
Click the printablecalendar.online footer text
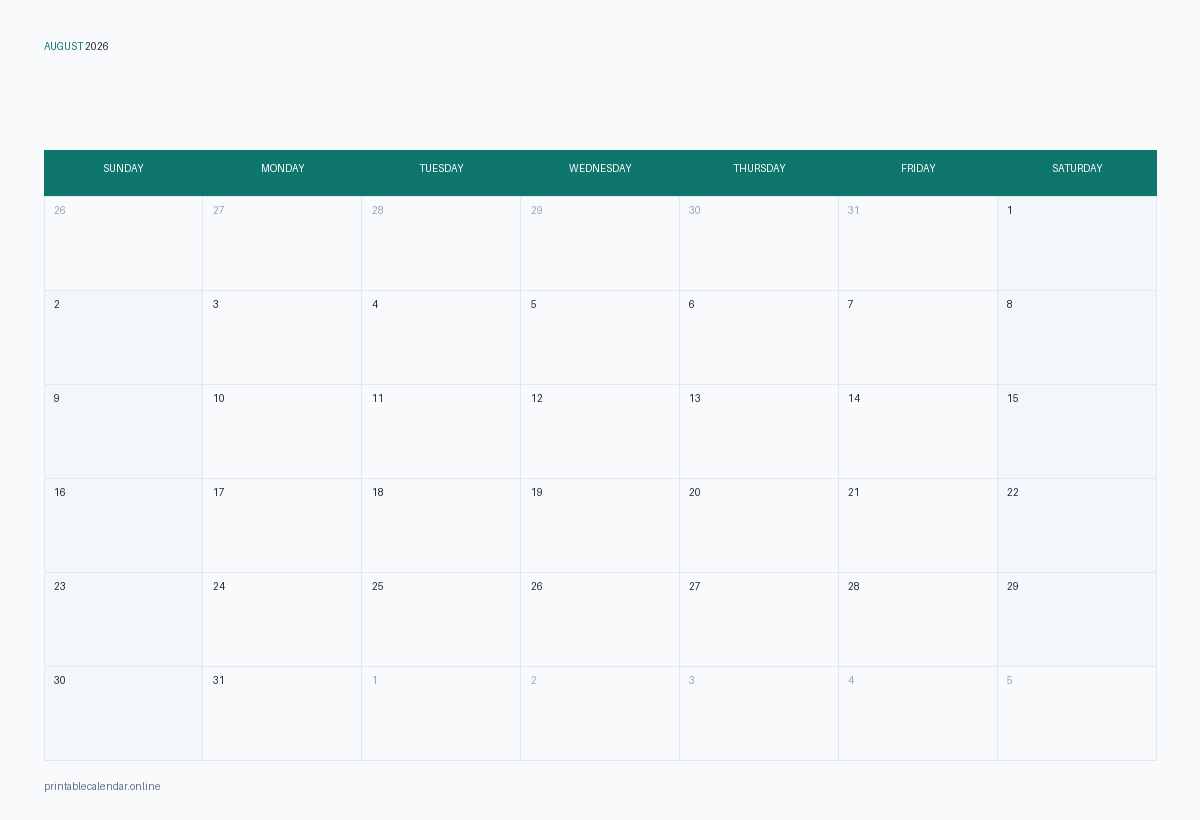[x=102, y=786]
